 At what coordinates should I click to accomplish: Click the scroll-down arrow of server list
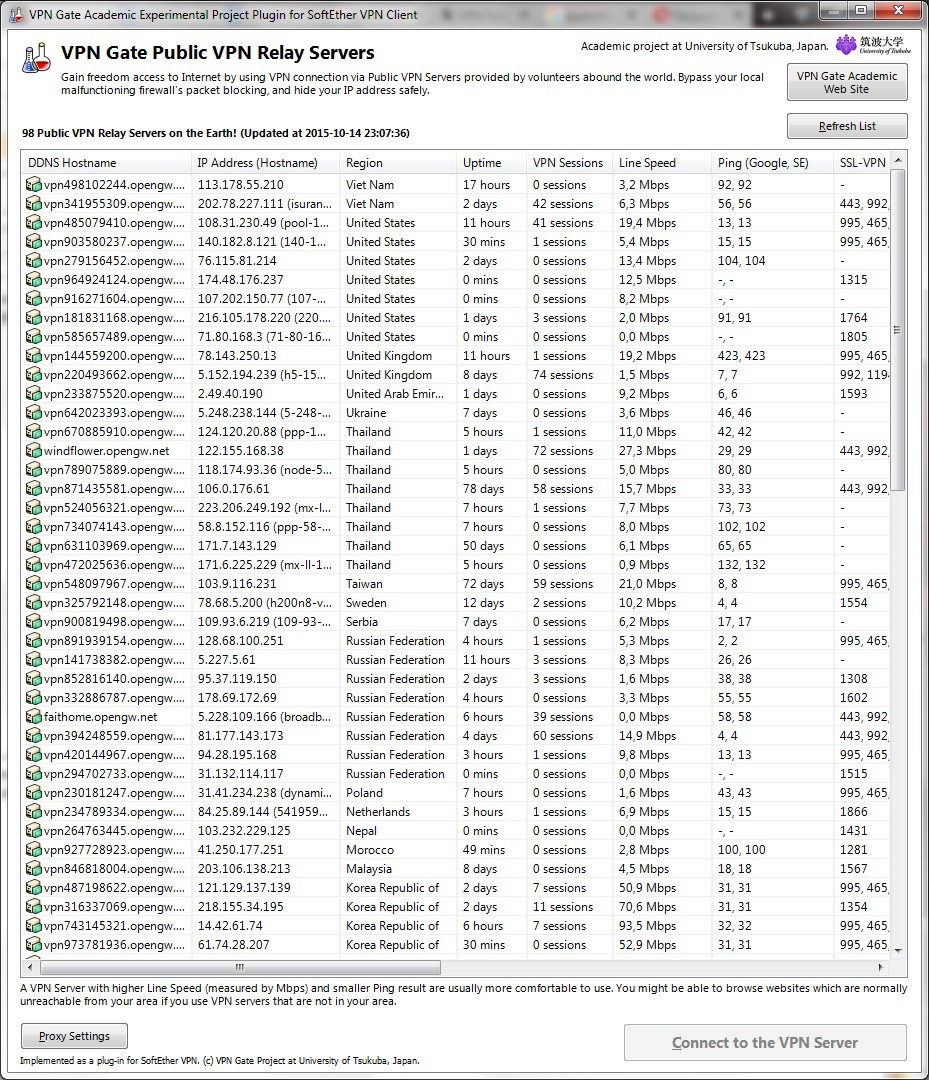click(x=897, y=950)
